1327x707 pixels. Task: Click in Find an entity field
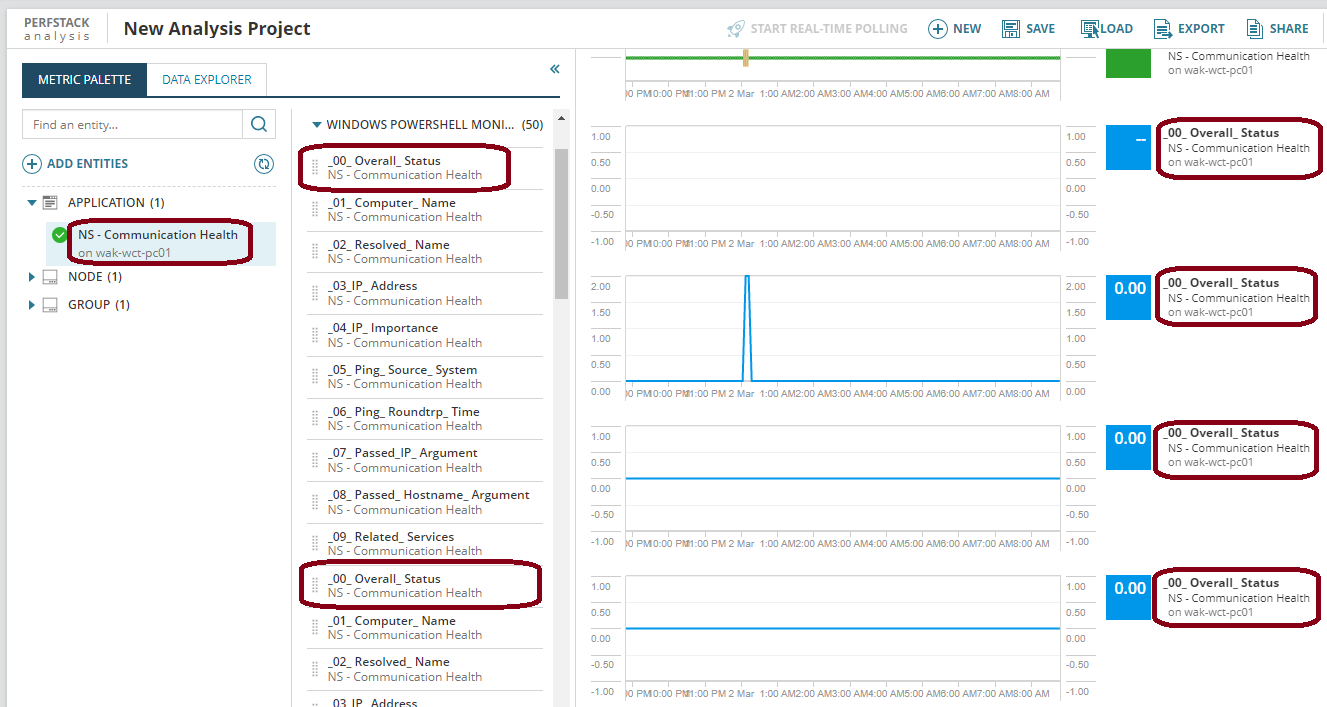click(x=132, y=125)
